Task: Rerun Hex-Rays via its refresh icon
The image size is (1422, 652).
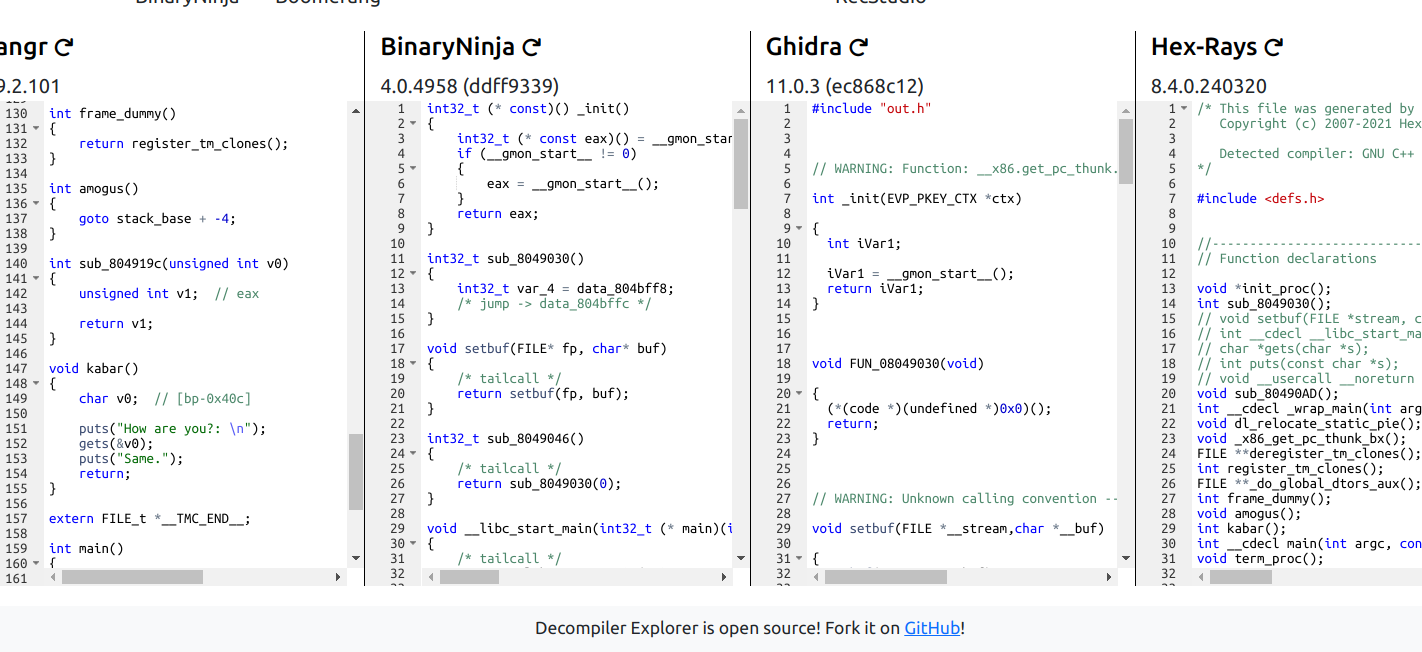Action: (x=1273, y=46)
